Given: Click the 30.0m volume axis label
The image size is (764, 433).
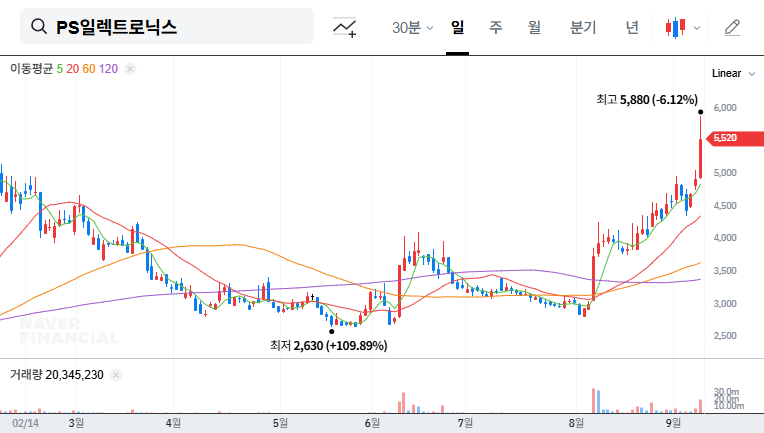Looking at the screenshot, I should point(726,391).
